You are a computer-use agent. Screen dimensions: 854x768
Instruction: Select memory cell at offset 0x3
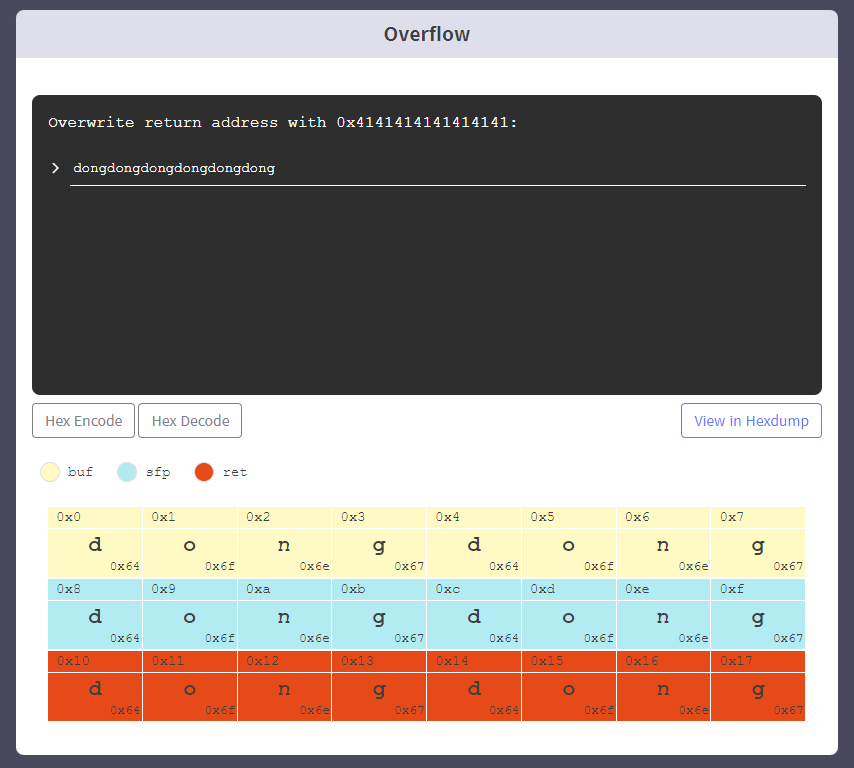379,542
